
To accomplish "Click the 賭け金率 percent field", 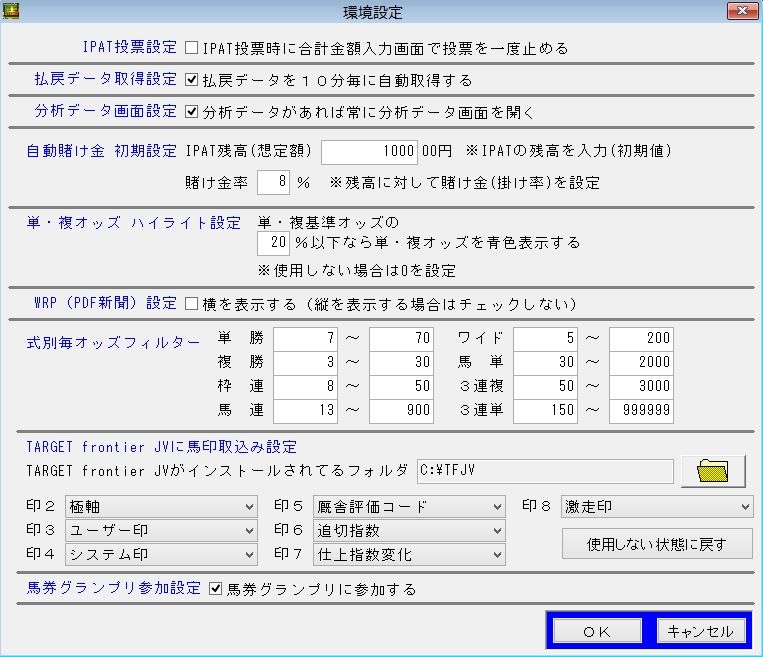I will (273, 182).
